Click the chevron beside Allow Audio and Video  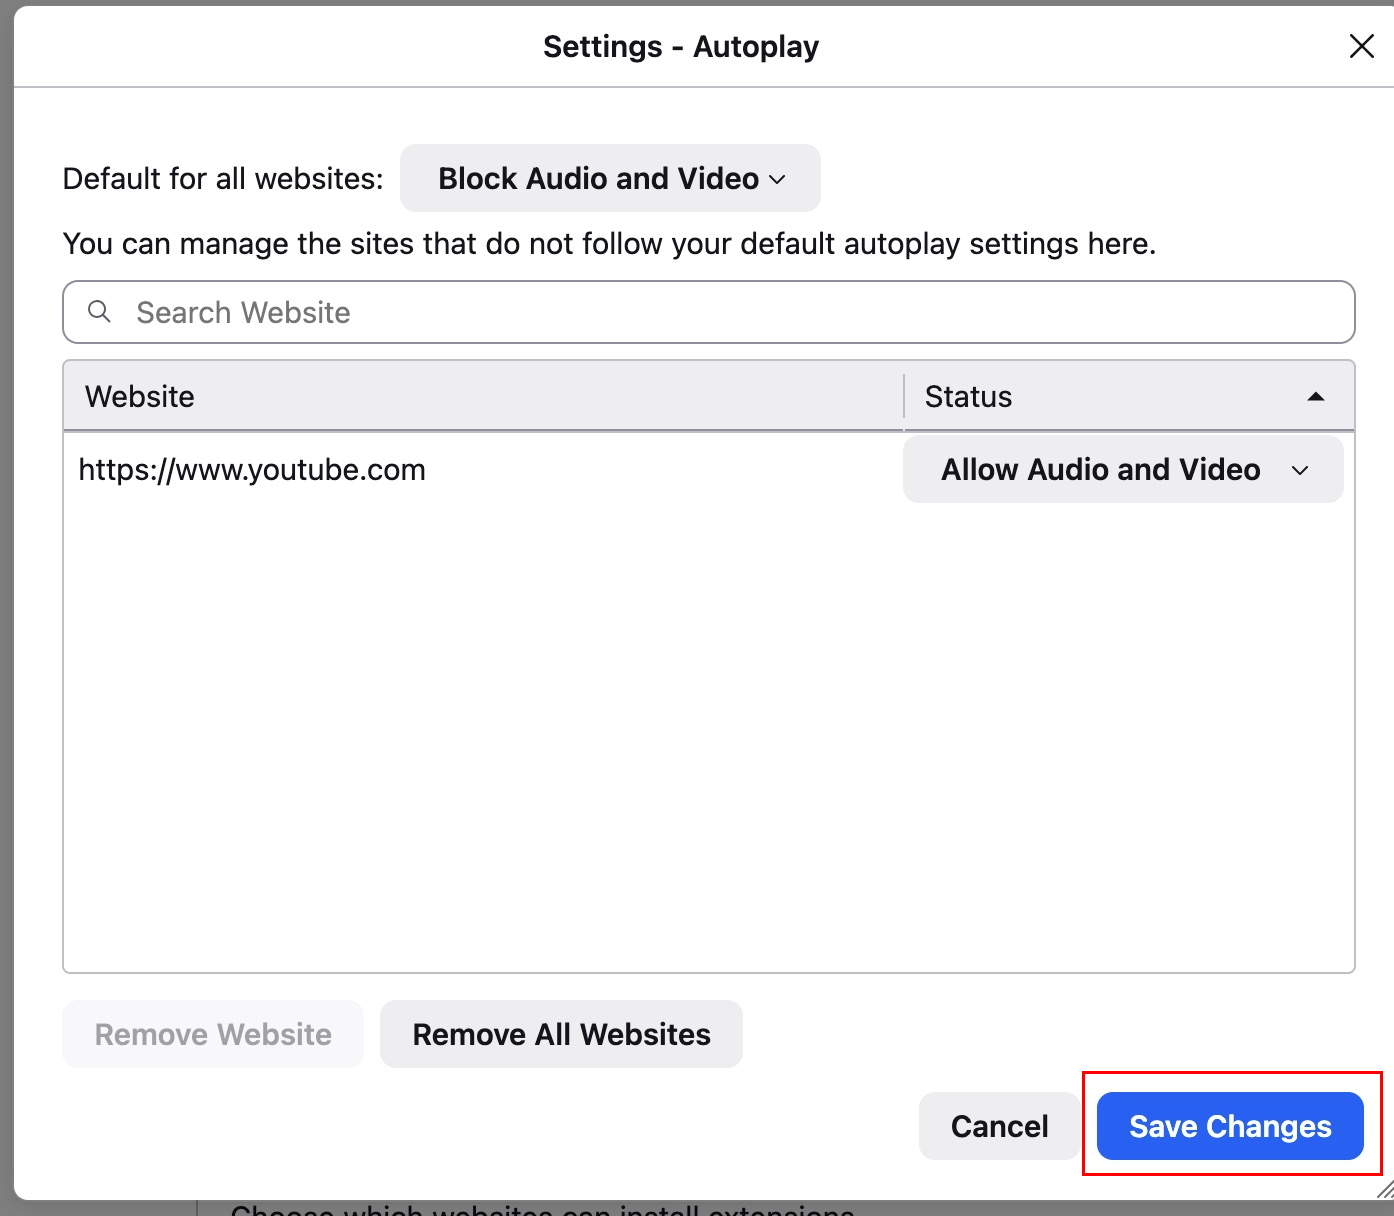tap(1300, 470)
